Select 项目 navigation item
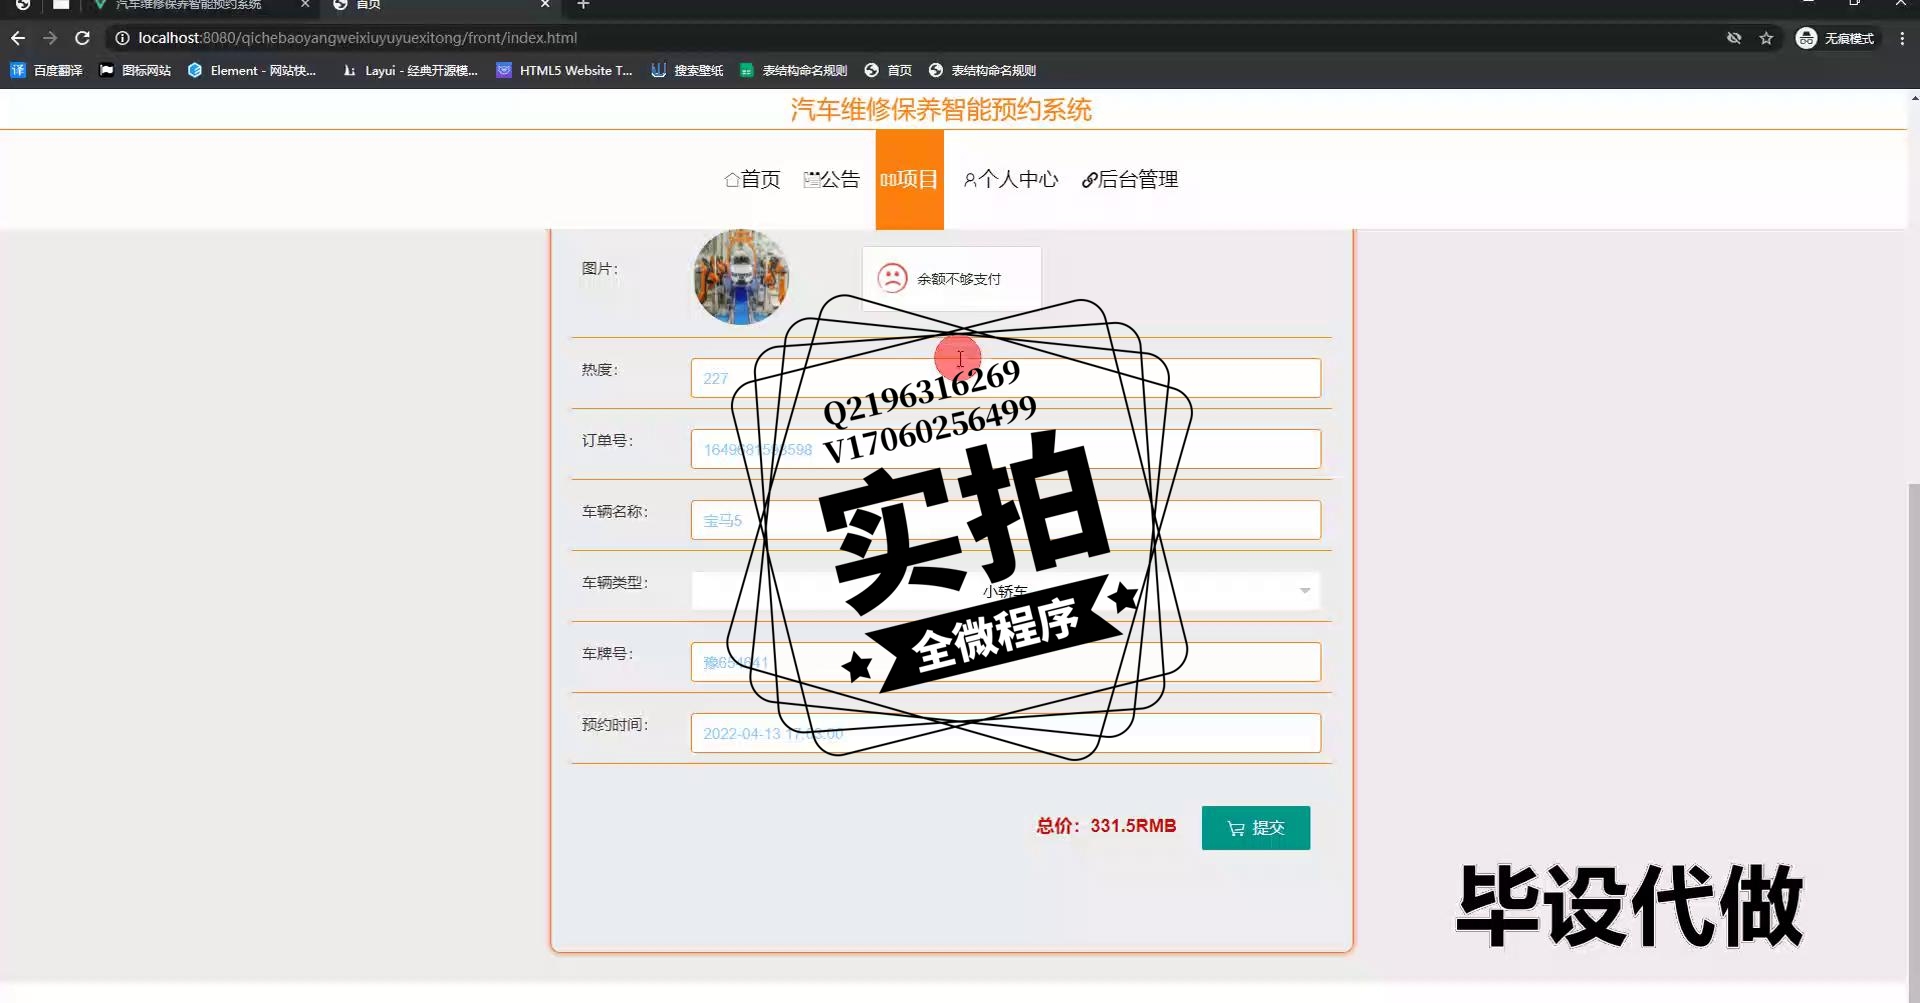The image size is (1920, 1003). tap(909, 180)
